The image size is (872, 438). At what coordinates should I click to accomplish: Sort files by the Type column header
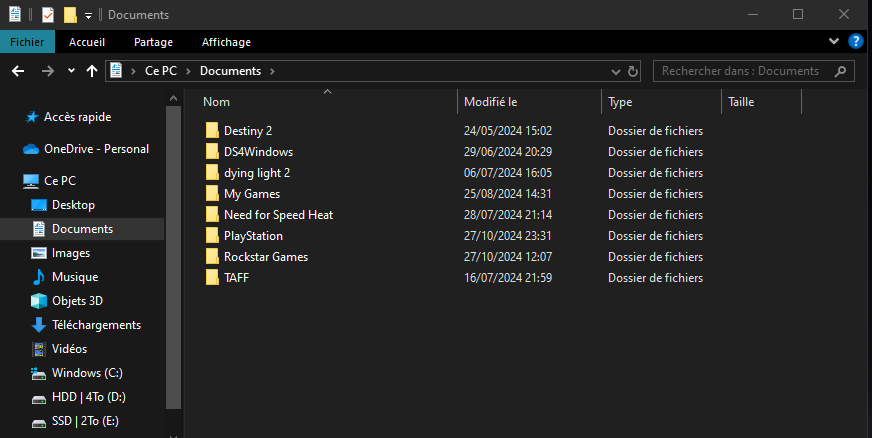click(x=620, y=102)
